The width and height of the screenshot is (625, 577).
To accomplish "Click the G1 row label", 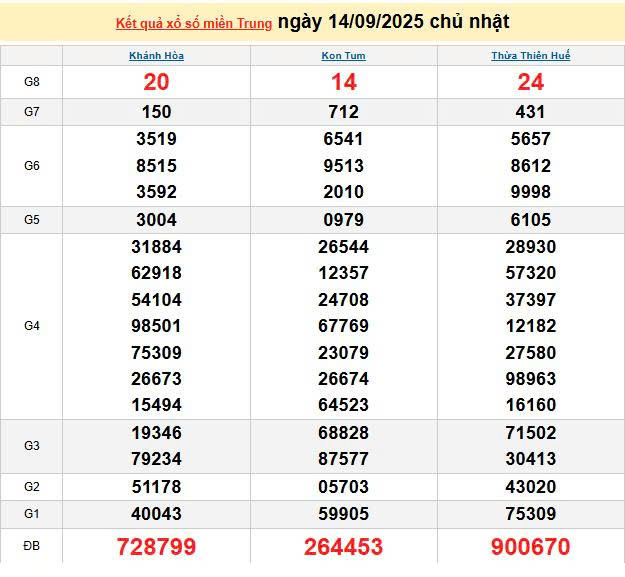I will [x=31, y=514].
